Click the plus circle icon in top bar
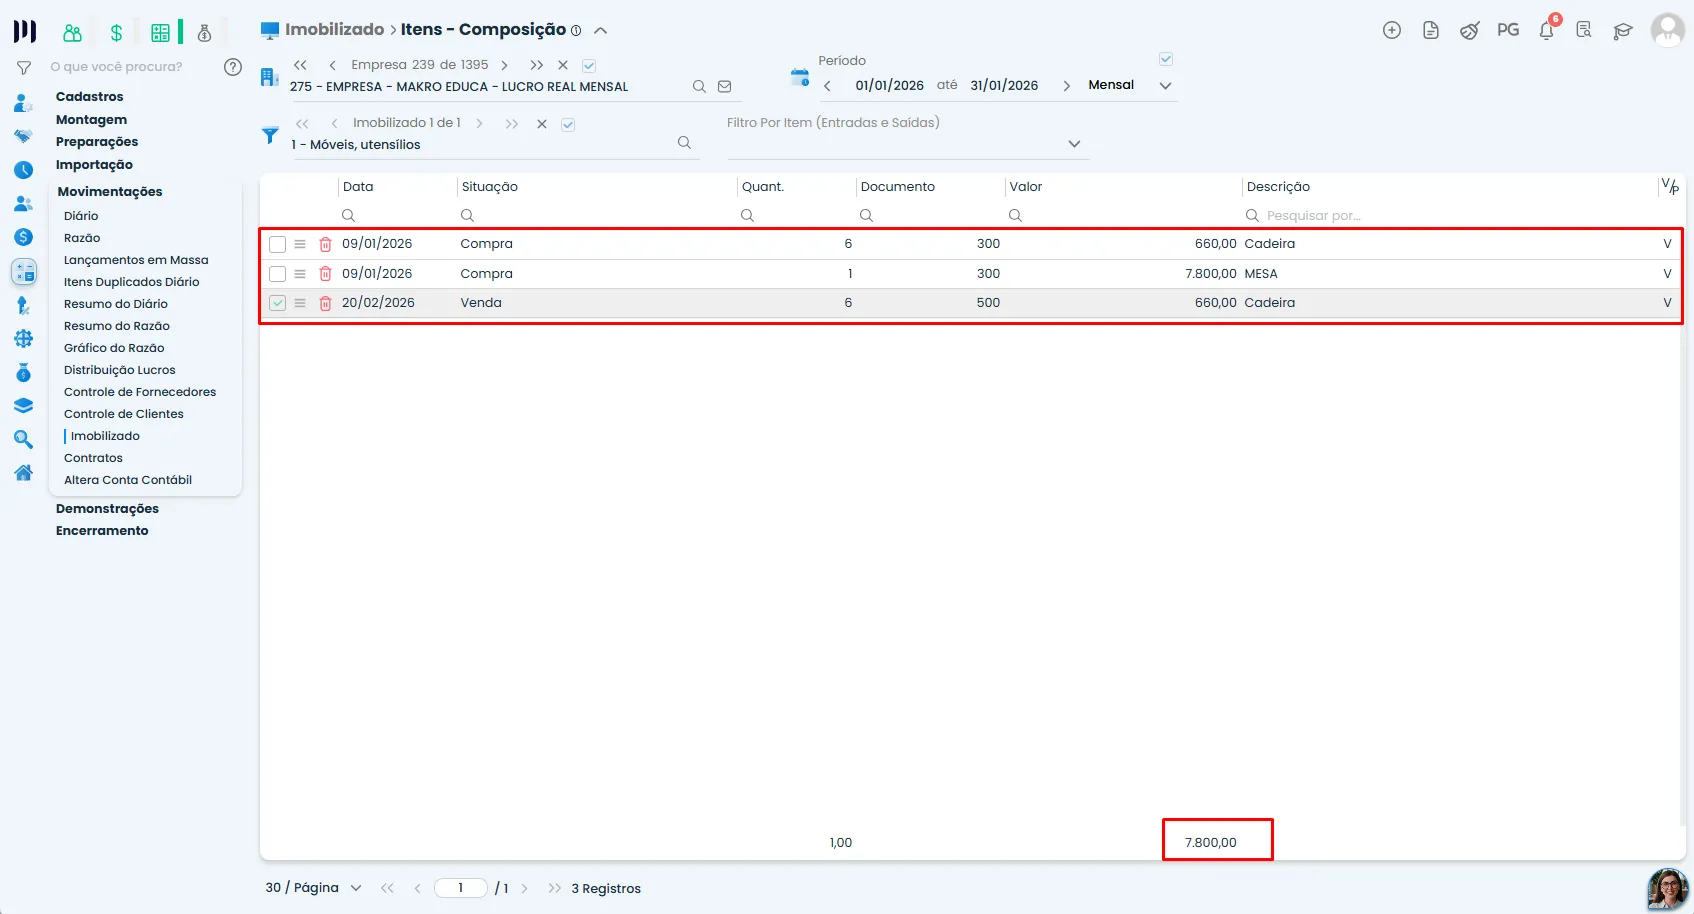The height and width of the screenshot is (914, 1694). [x=1391, y=30]
